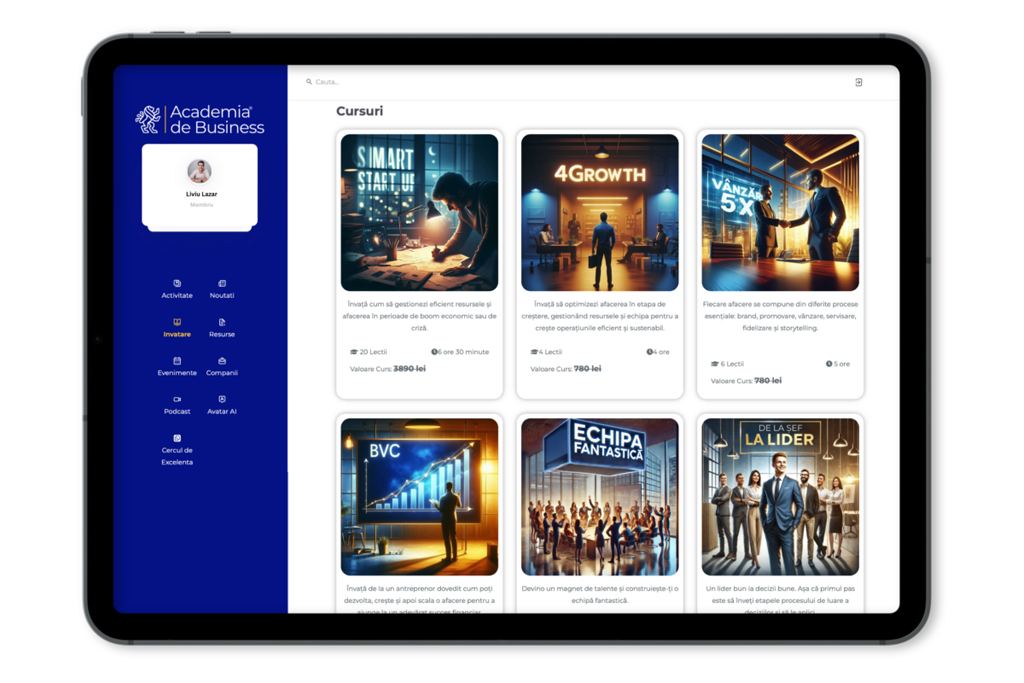The image size is (1024, 683).
Task: Click the Cercul de Excelenta label
Action: [x=177, y=456]
